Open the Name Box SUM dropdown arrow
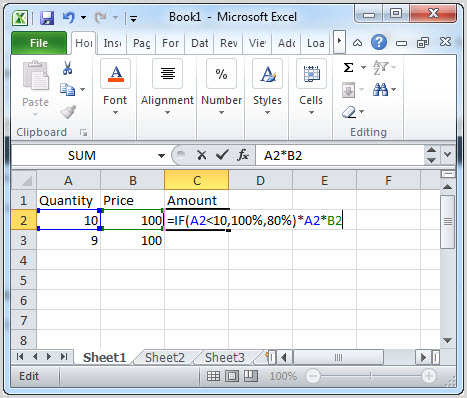The image size is (467, 398). click(161, 156)
